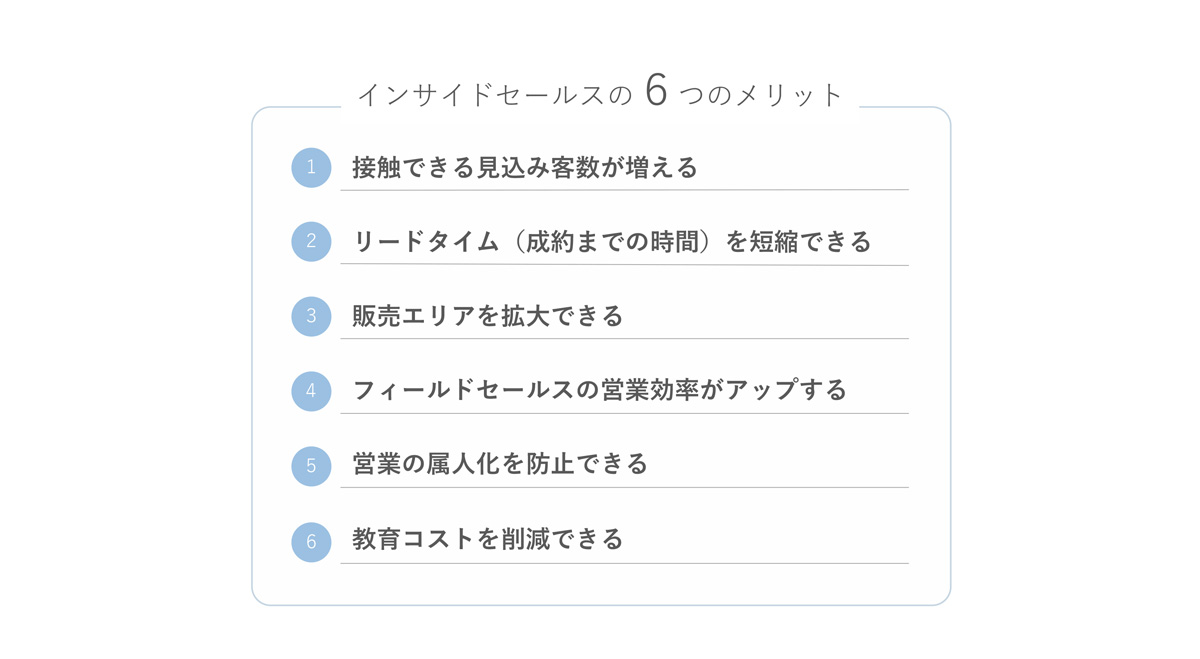
Task: Click the number 5 circle badge
Action: click(x=311, y=466)
